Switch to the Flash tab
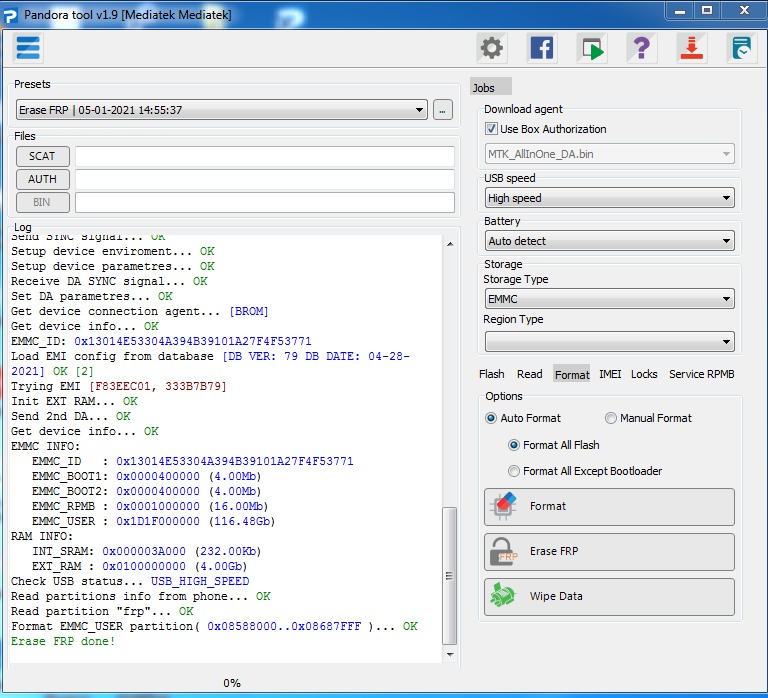 tap(491, 374)
